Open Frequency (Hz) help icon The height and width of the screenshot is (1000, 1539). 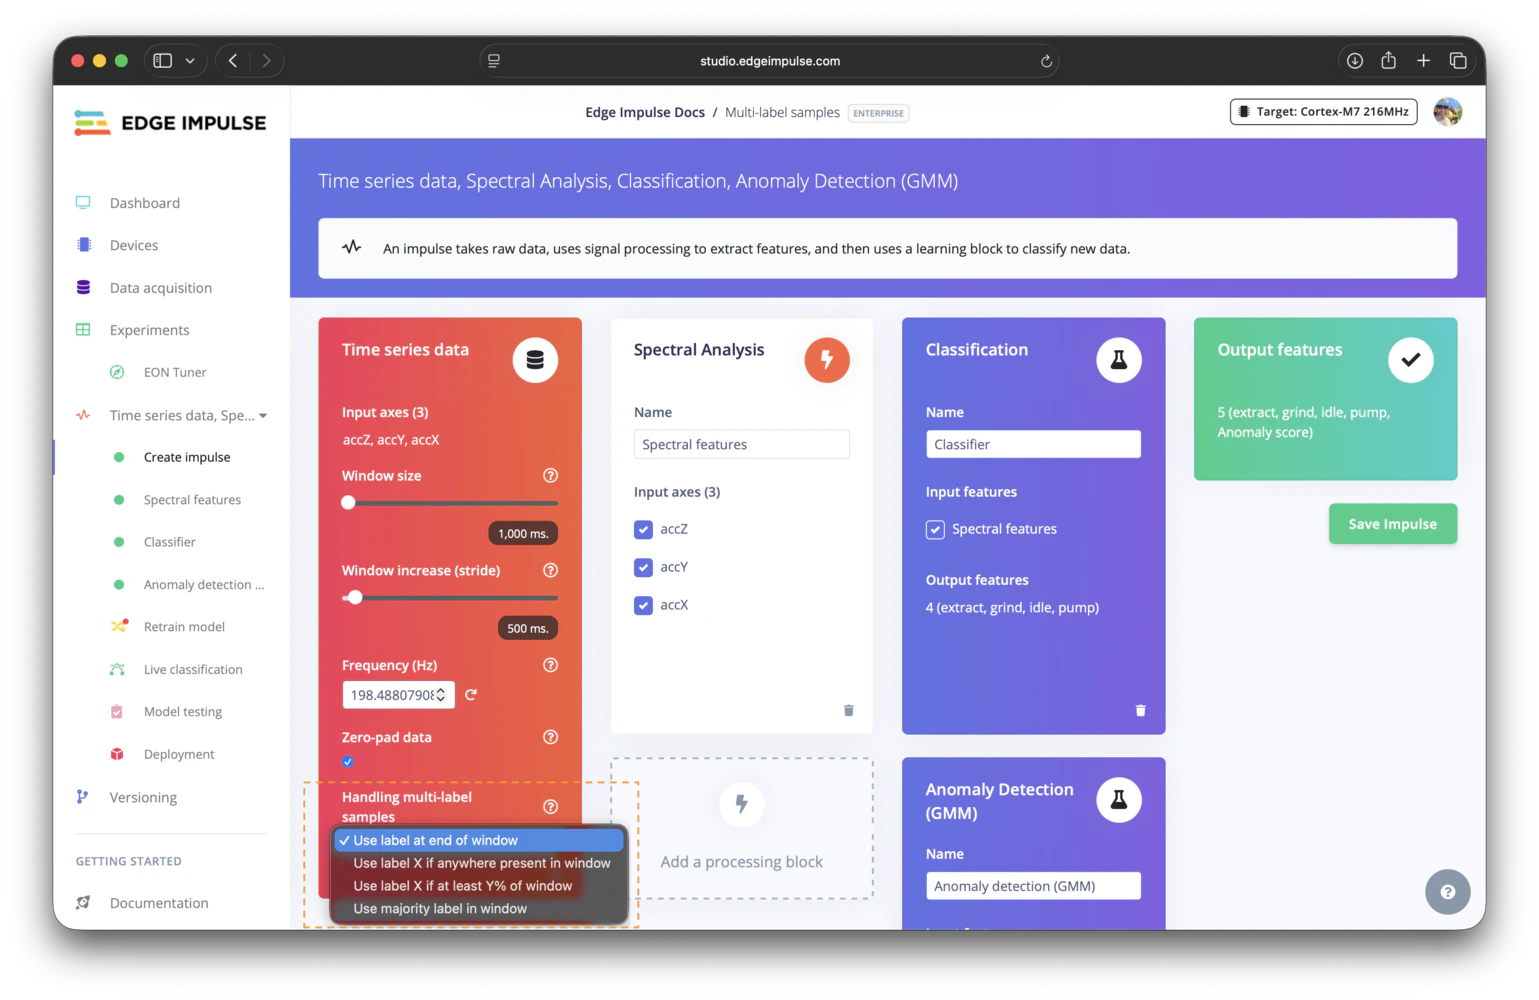click(x=550, y=665)
